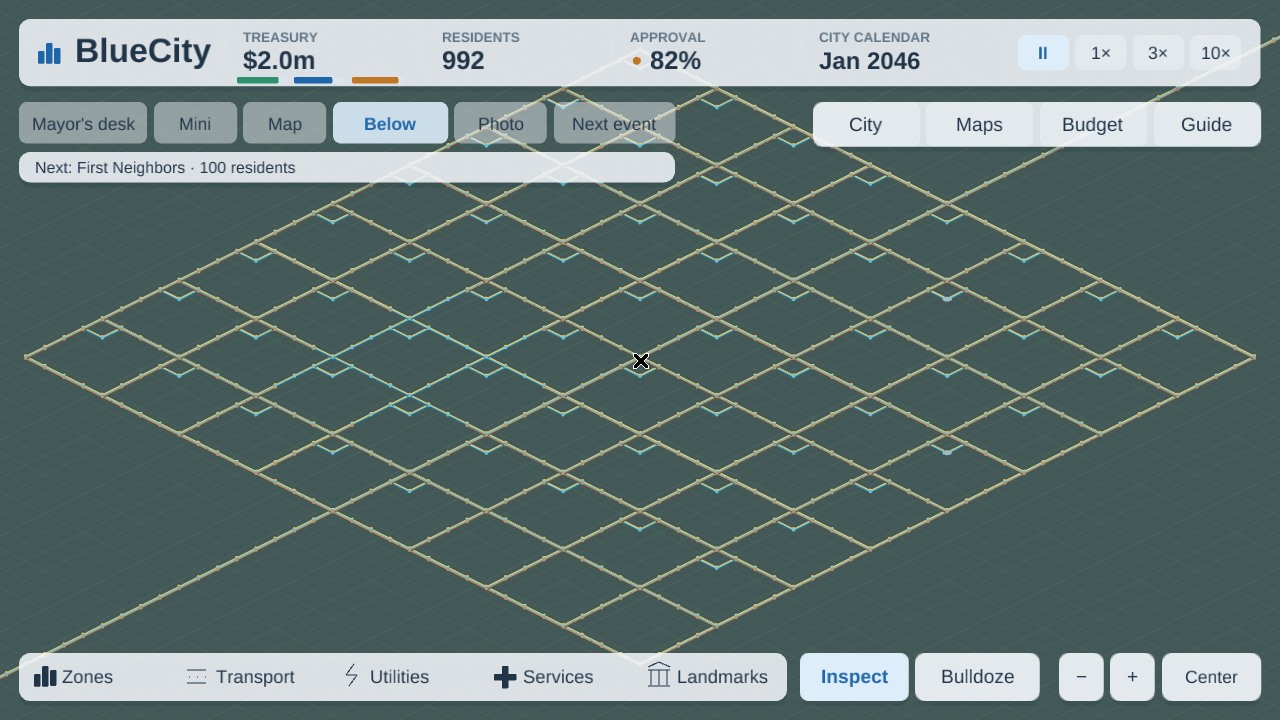Open Services plus-cross category
The width and height of the screenshot is (1280, 720).
coord(544,677)
